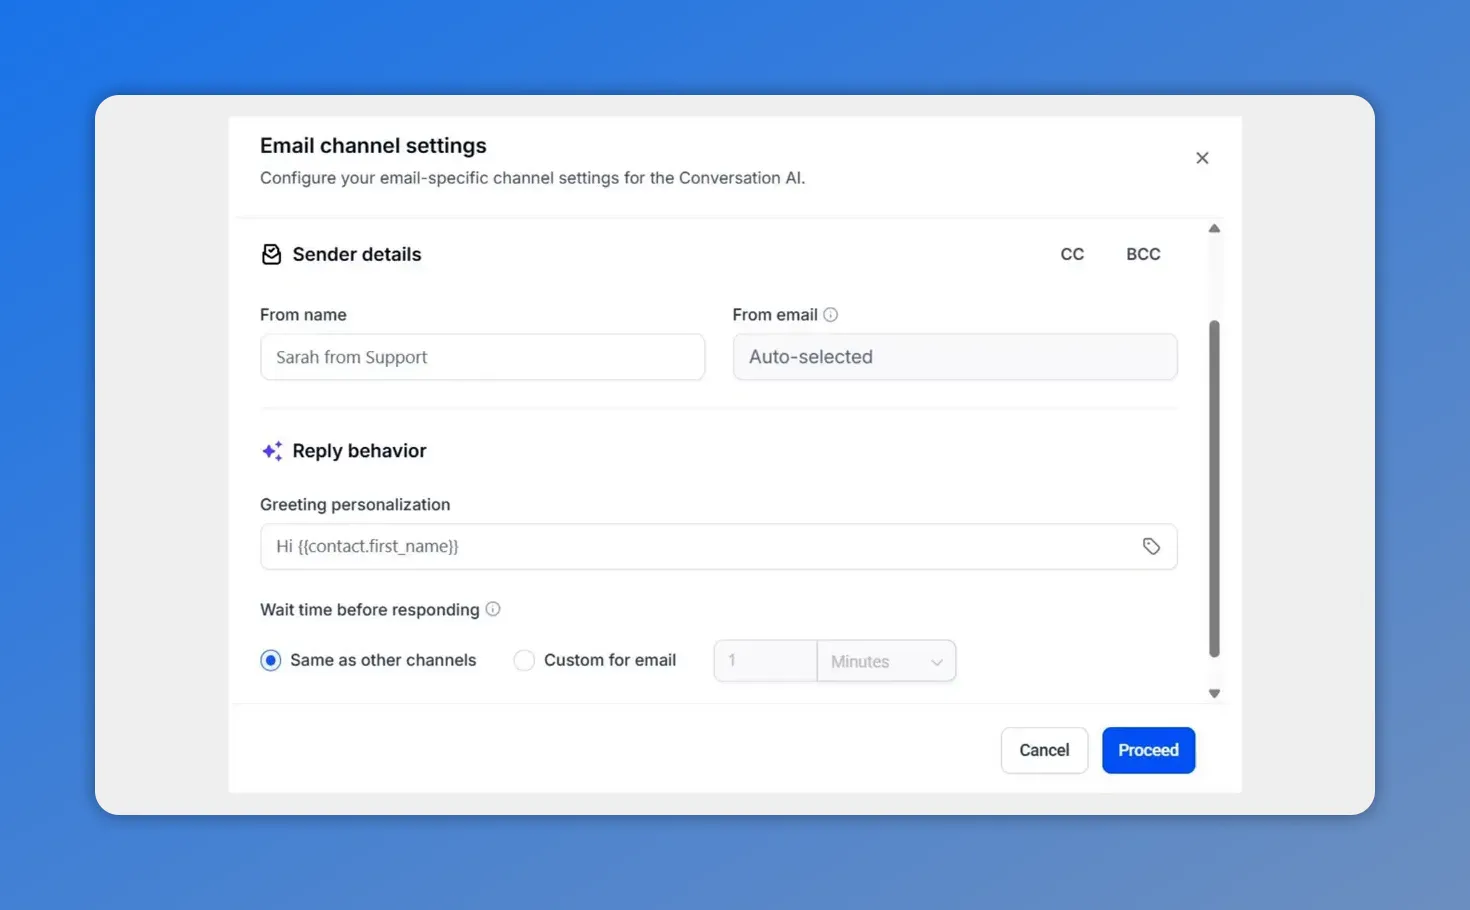Open the Minutes unit dropdown
The width and height of the screenshot is (1470, 910).
coord(886,661)
